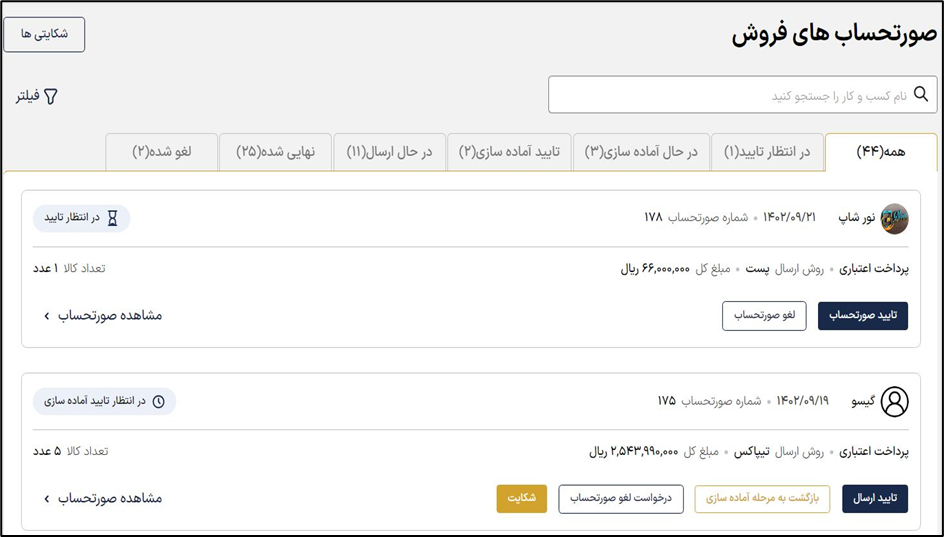Click the نور شاپ shop name

(x=856, y=218)
